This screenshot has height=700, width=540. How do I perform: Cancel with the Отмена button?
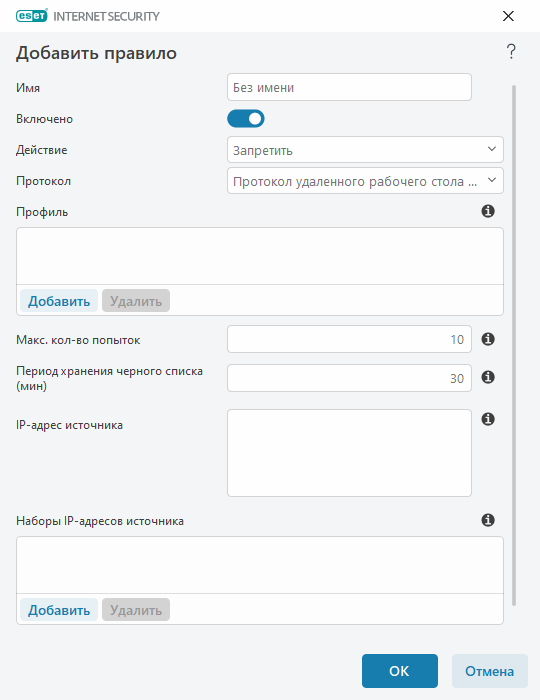490,671
